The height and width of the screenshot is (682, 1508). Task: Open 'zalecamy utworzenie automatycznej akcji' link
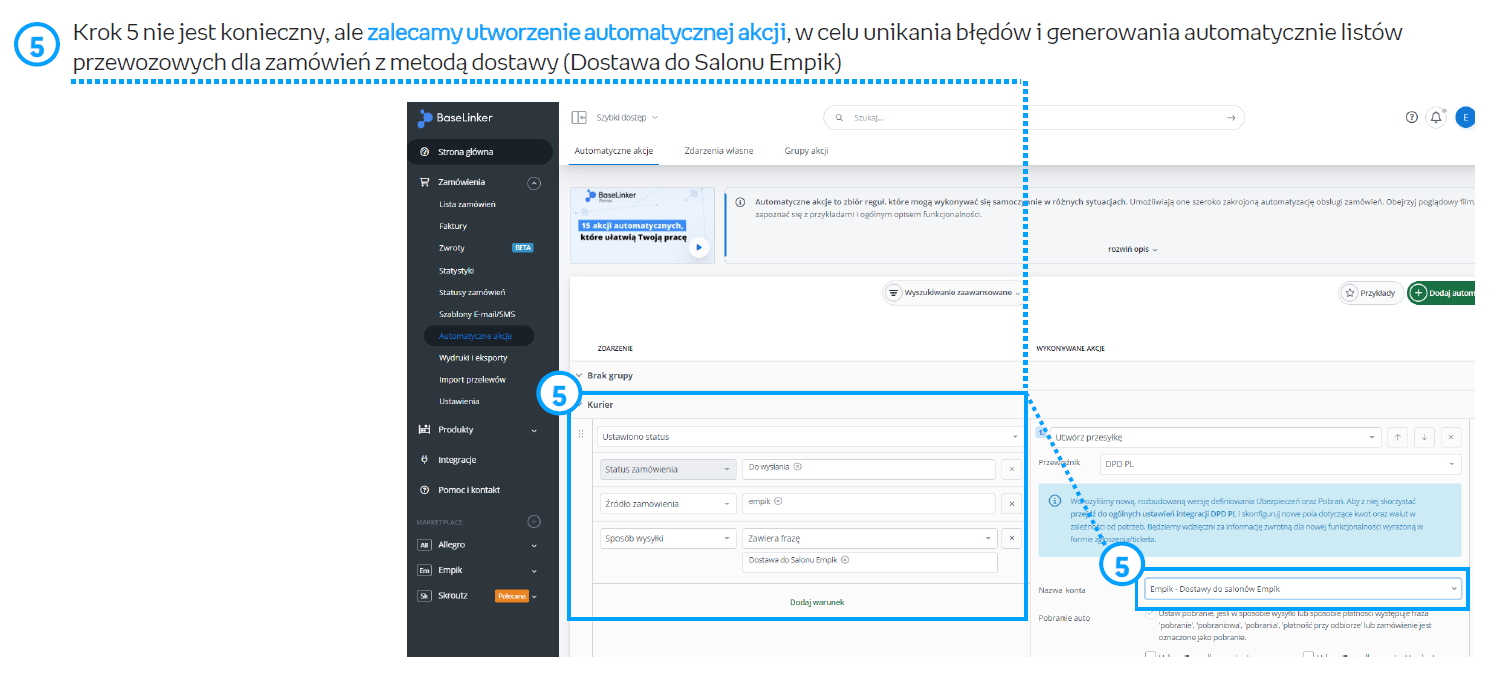(x=577, y=34)
